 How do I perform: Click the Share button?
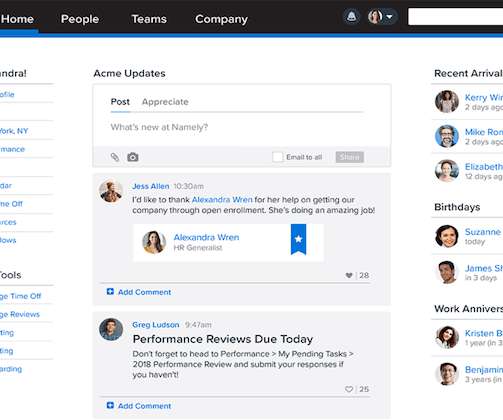pos(350,157)
